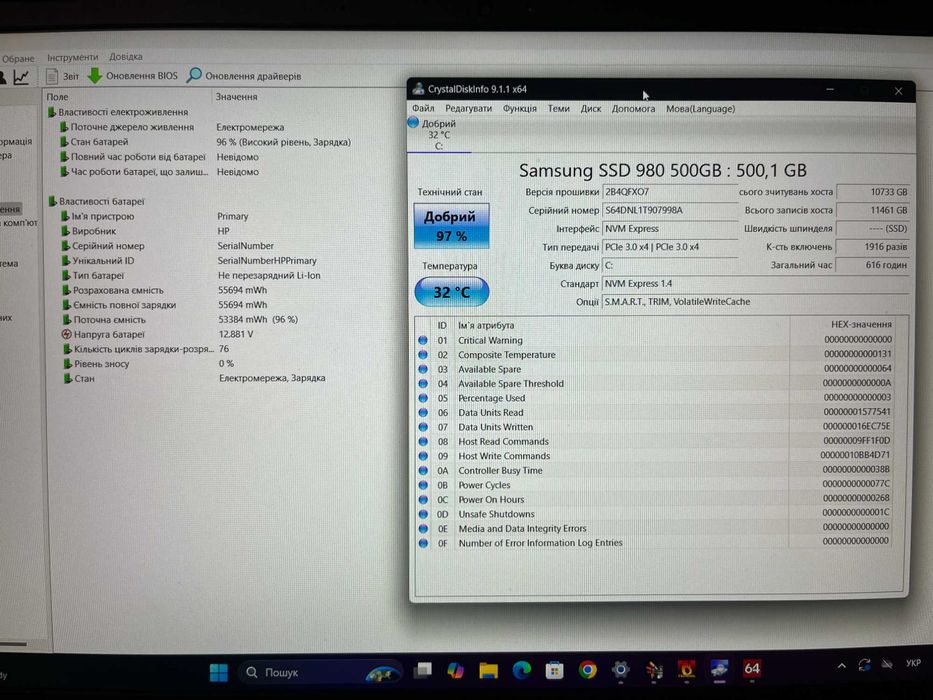Image resolution: width=933 pixels, height=700 pixels.
Task: Open Microsoft Store from the taskbar
Action: coord(555,670)
